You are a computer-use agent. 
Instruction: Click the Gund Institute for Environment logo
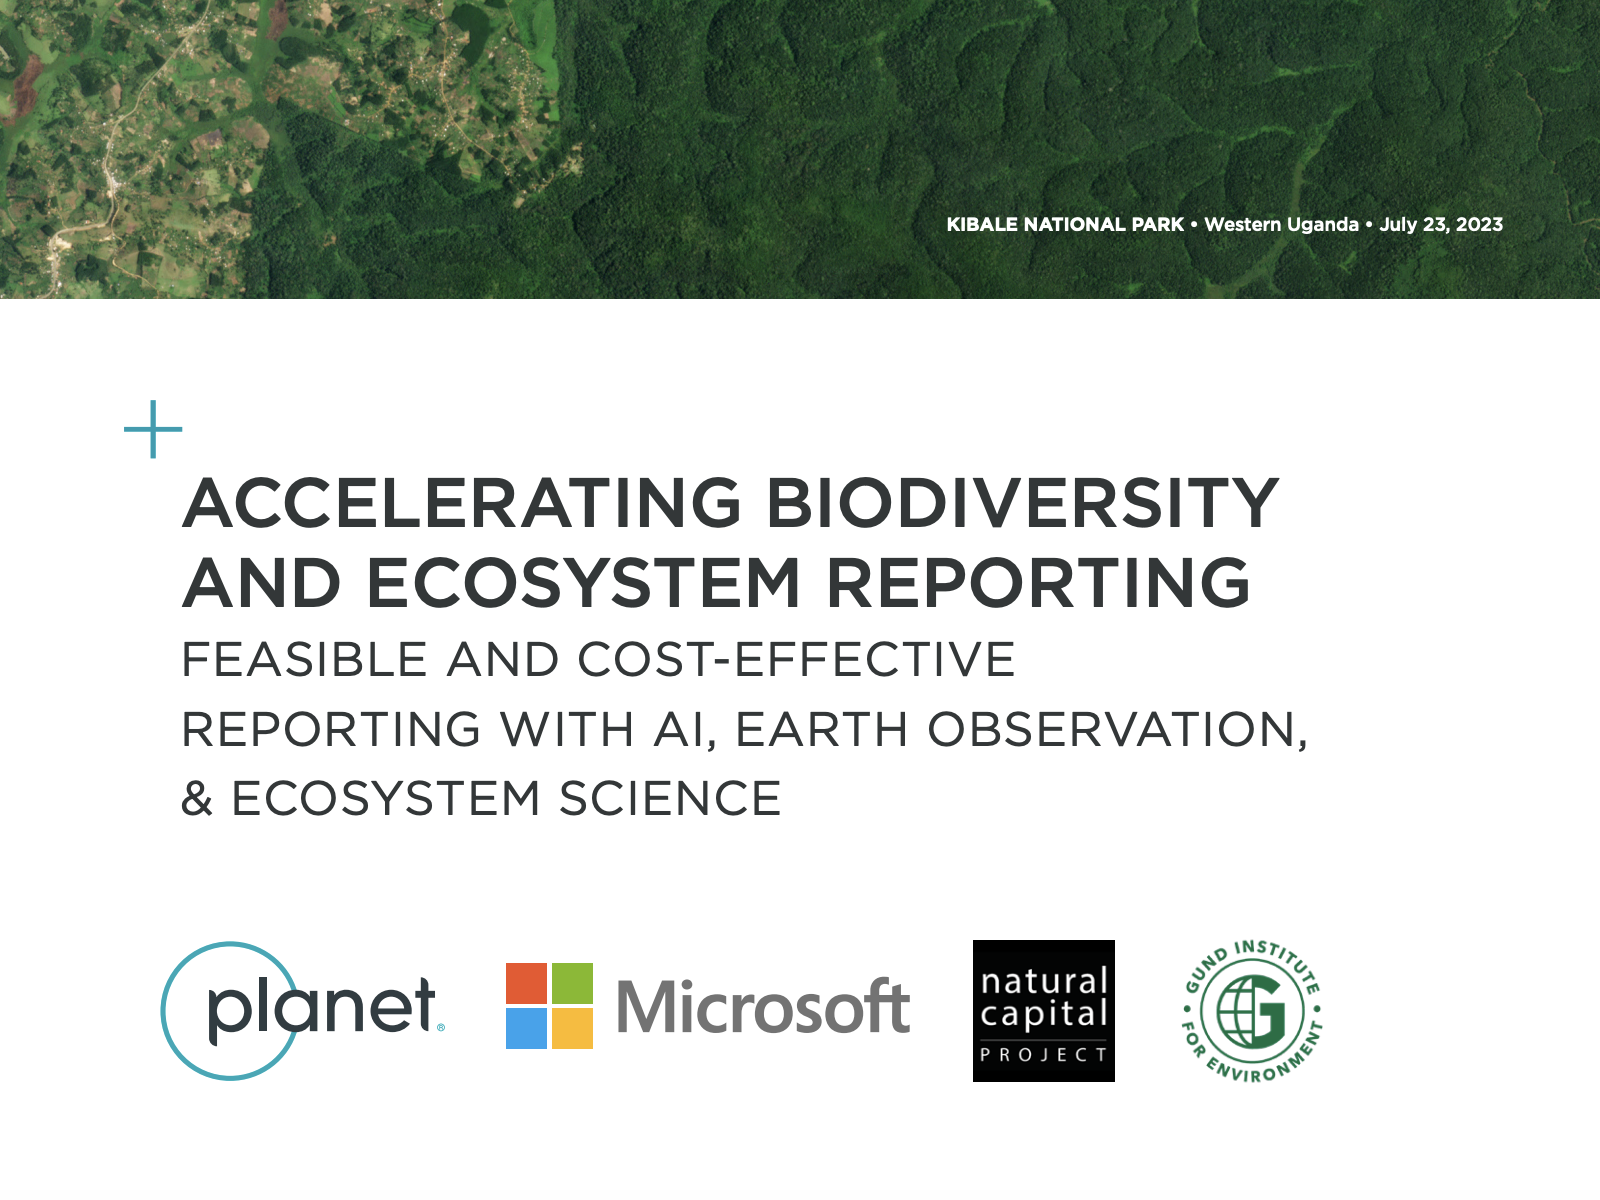click(1253, 1011)
